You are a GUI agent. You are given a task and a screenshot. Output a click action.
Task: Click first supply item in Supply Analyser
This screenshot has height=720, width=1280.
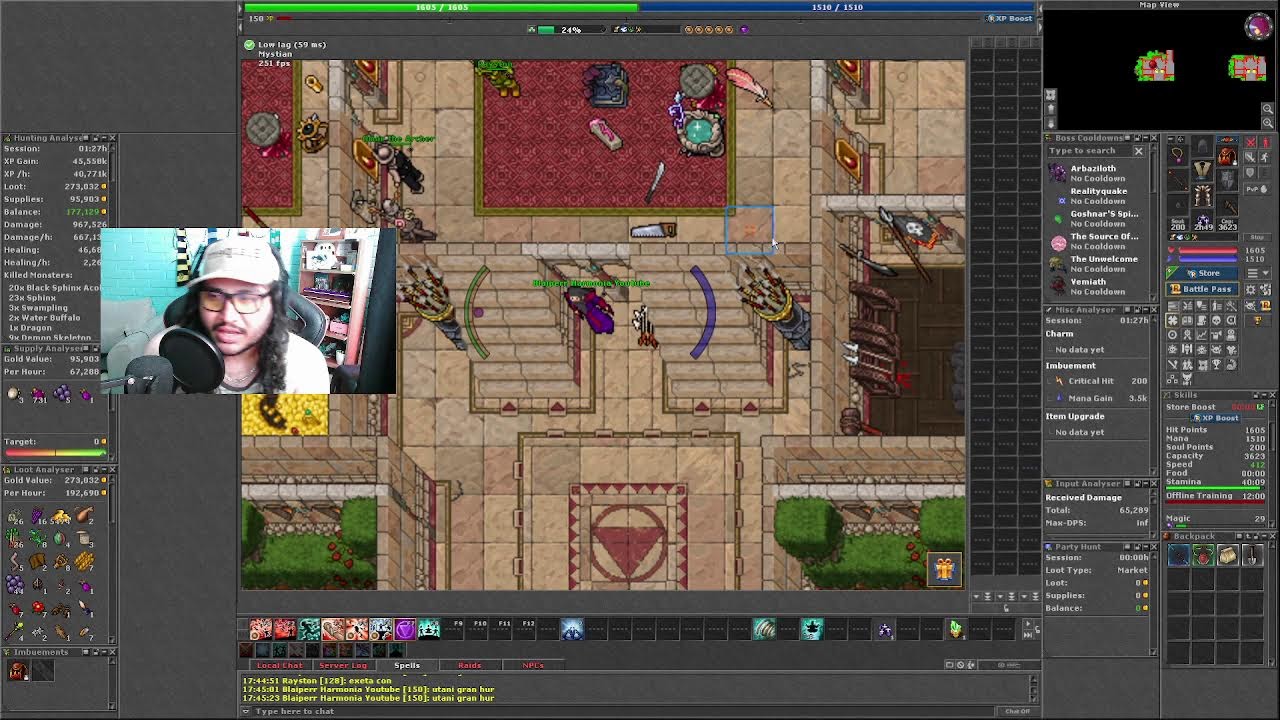click(x=14, y=395)
